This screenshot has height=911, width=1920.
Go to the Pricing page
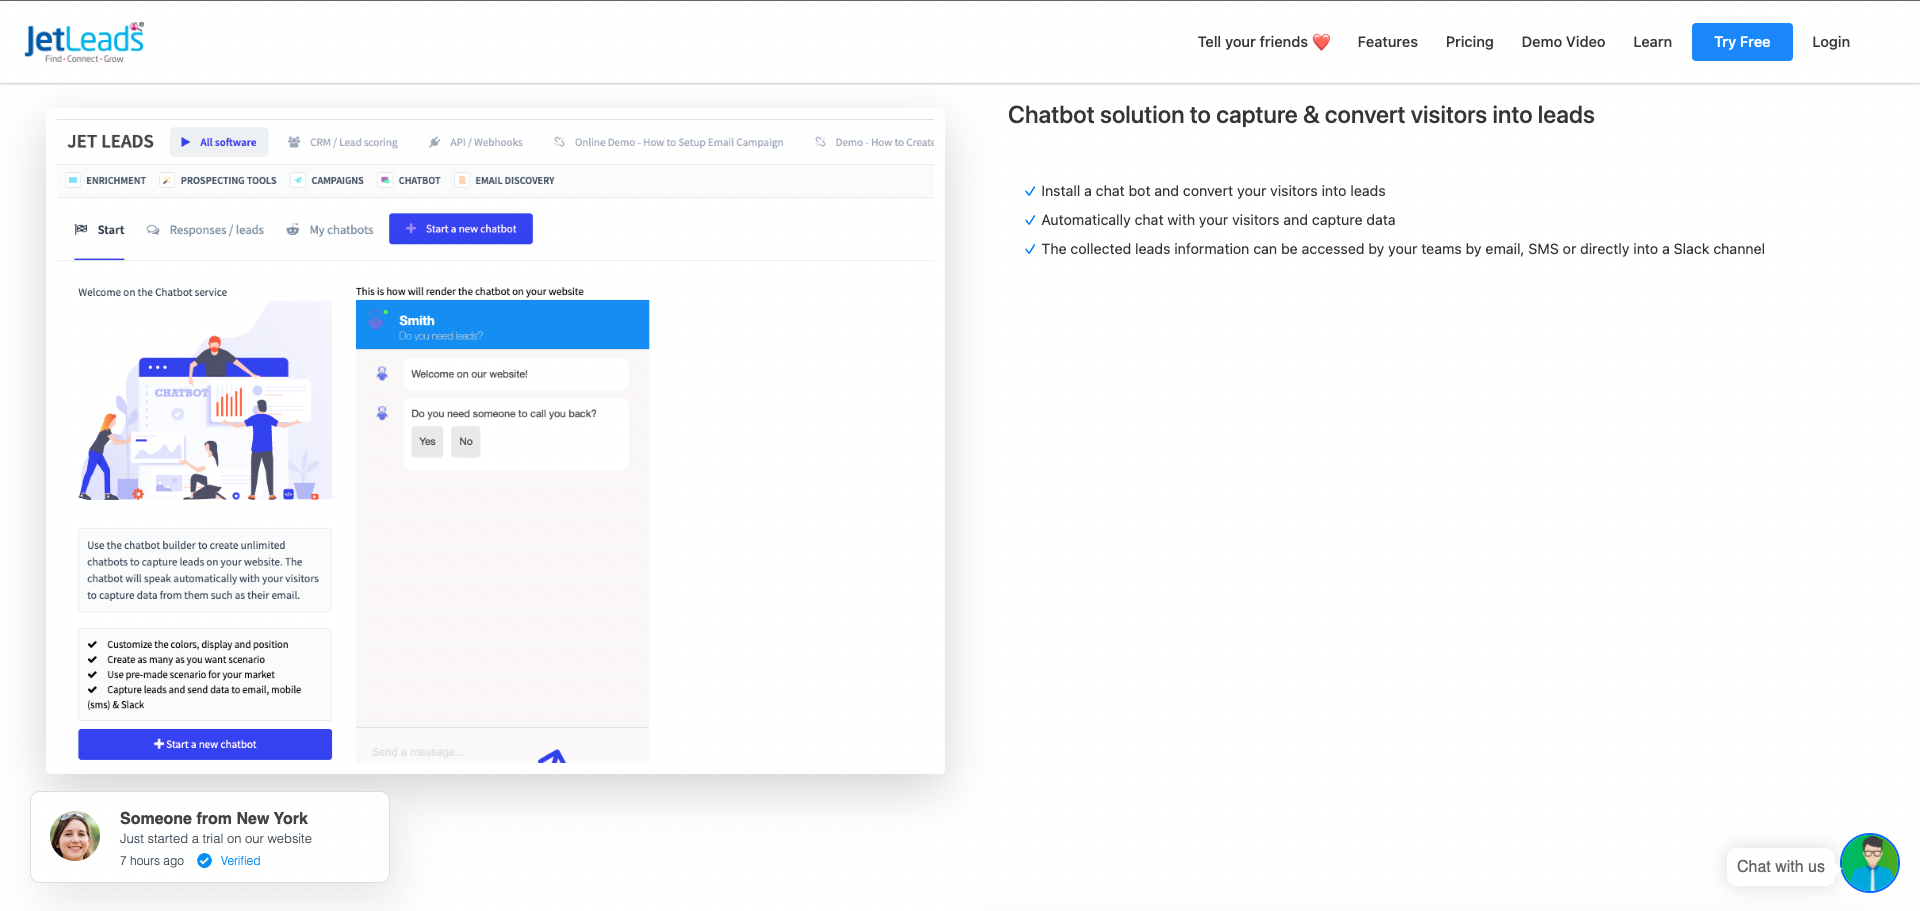tap(1469, 42)
